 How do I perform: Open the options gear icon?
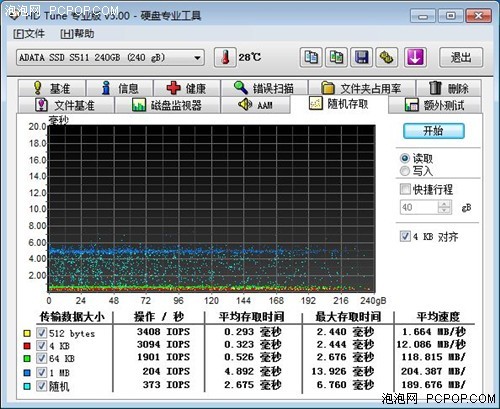[387, 57]
